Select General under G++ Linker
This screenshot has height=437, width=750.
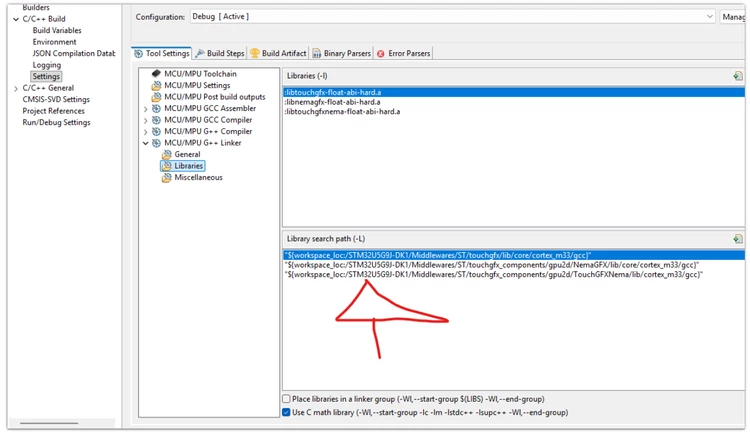pos(187,154)
